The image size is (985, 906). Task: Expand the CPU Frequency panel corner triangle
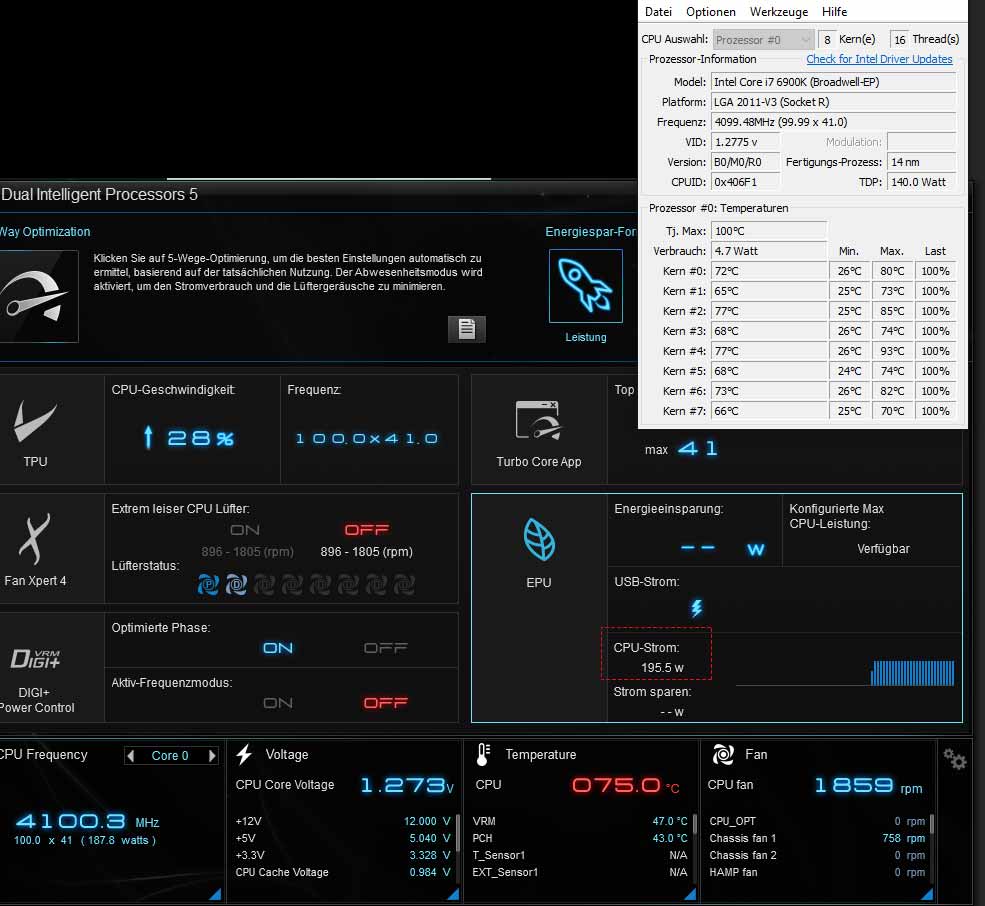(x=215, y=894)
